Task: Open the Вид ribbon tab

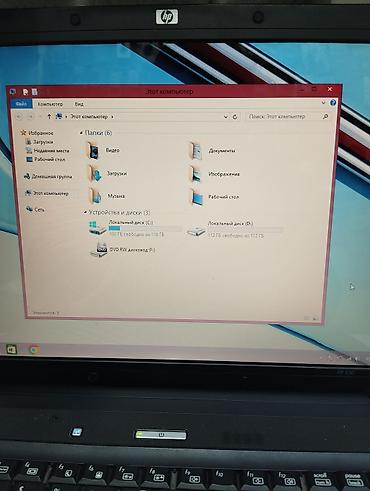Action: coord(79,104)
